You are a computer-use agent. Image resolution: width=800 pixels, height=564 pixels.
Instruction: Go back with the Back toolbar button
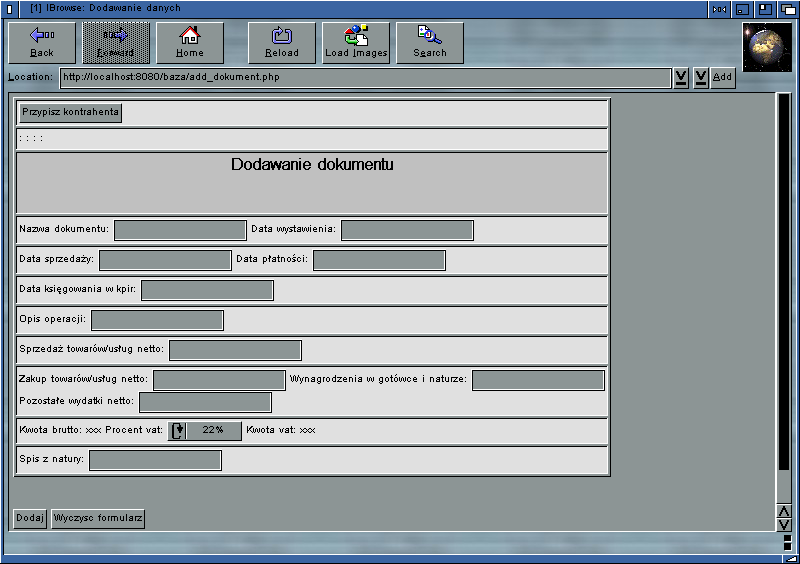click(42, 43)
